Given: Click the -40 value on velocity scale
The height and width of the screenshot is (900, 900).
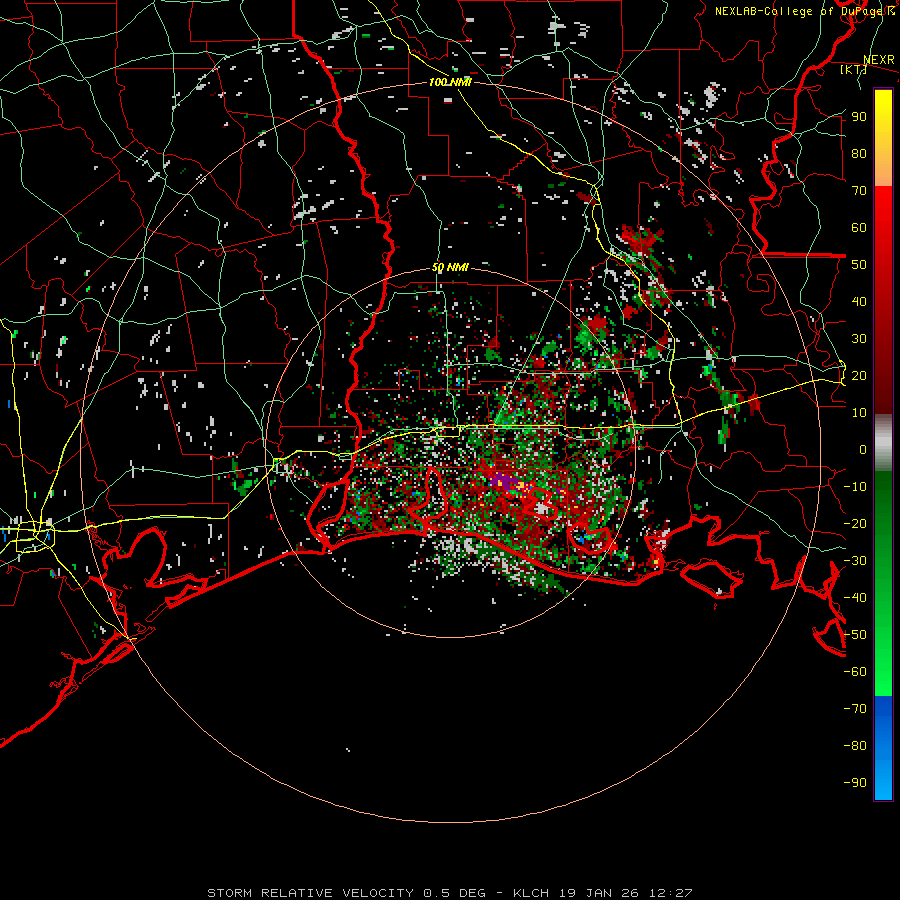Looking at the screenshot, I should click(x=855, y=598).
